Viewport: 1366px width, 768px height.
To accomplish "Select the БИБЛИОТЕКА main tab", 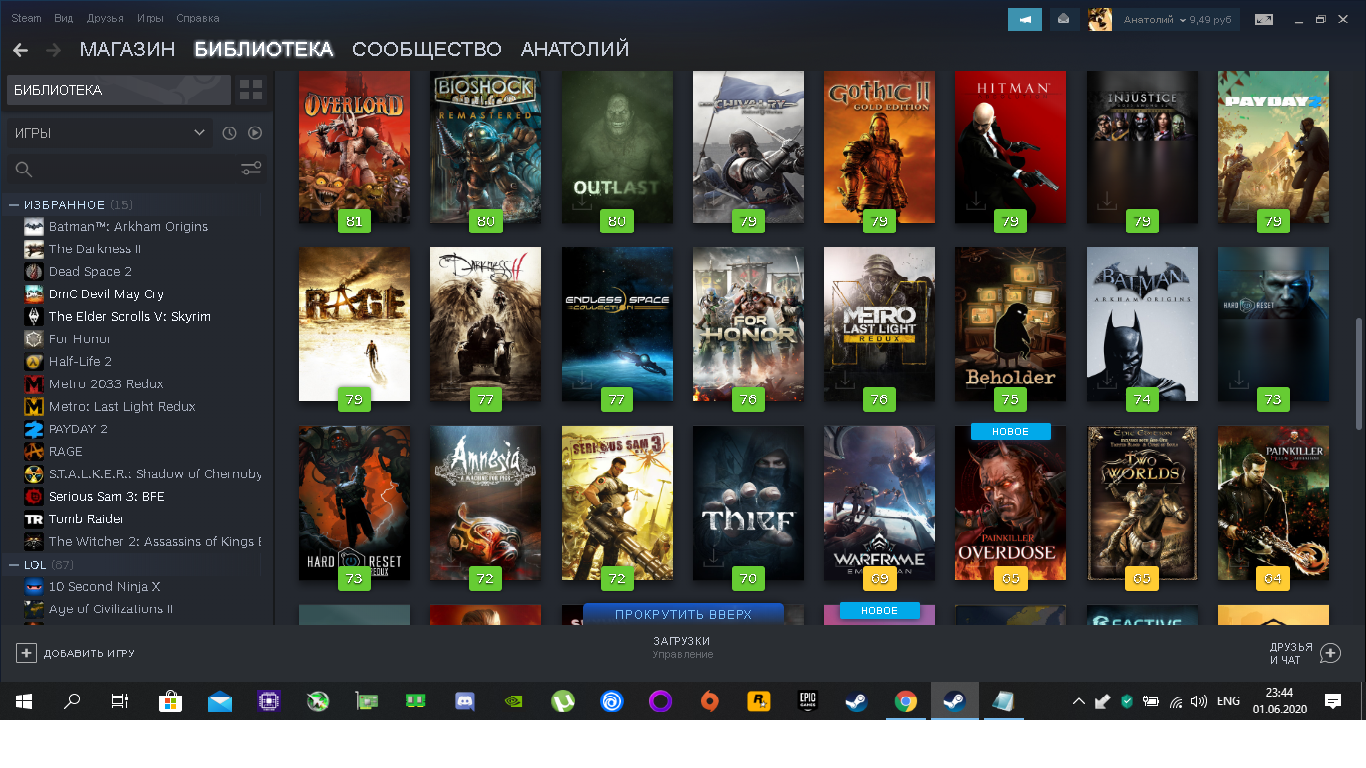I will coord(264,49).
